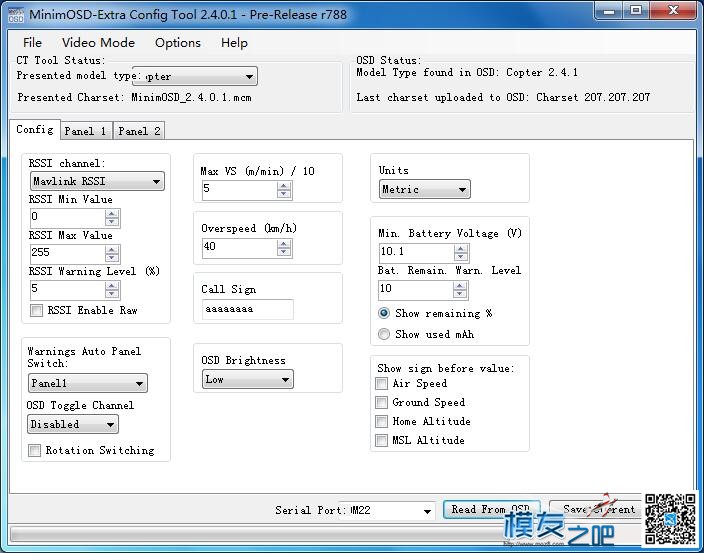
Task: Switch to the Panel 1 tab
Action: pos(86,131)
